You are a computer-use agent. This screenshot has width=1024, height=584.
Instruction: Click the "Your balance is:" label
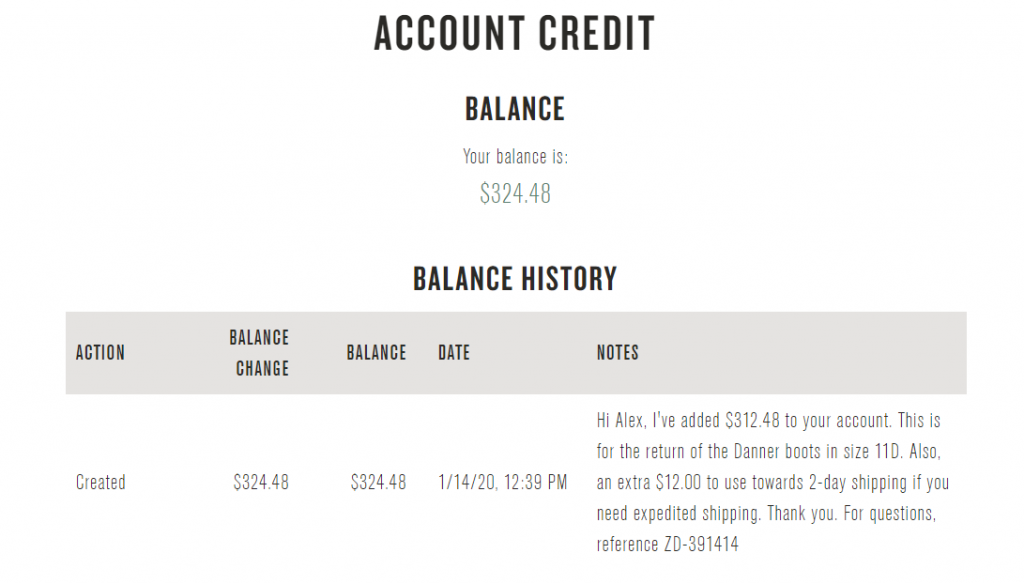(515, 157)
